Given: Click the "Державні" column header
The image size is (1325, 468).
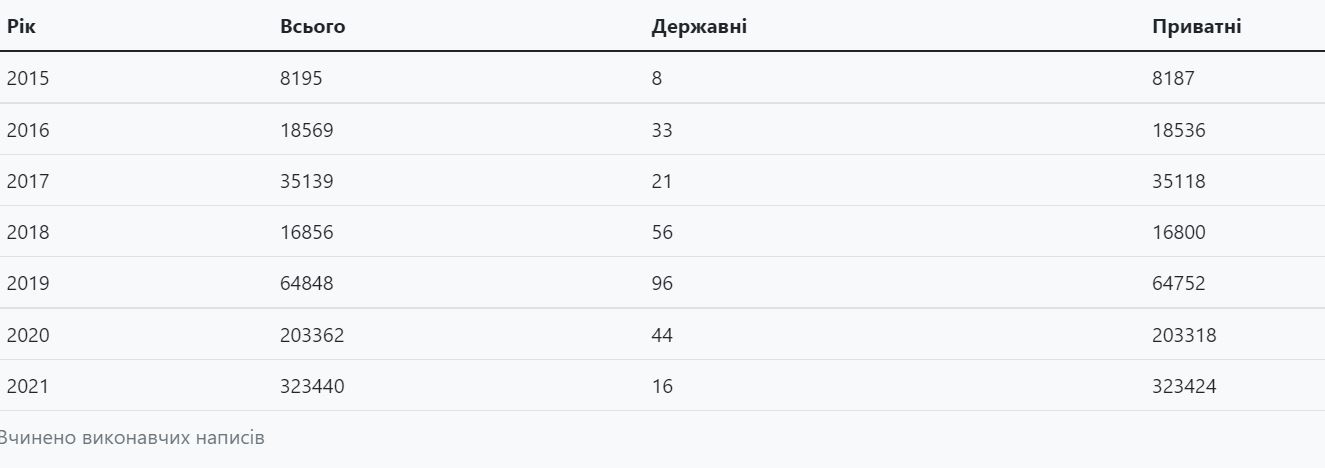Looking at the screenshot, I should point(698,27).
